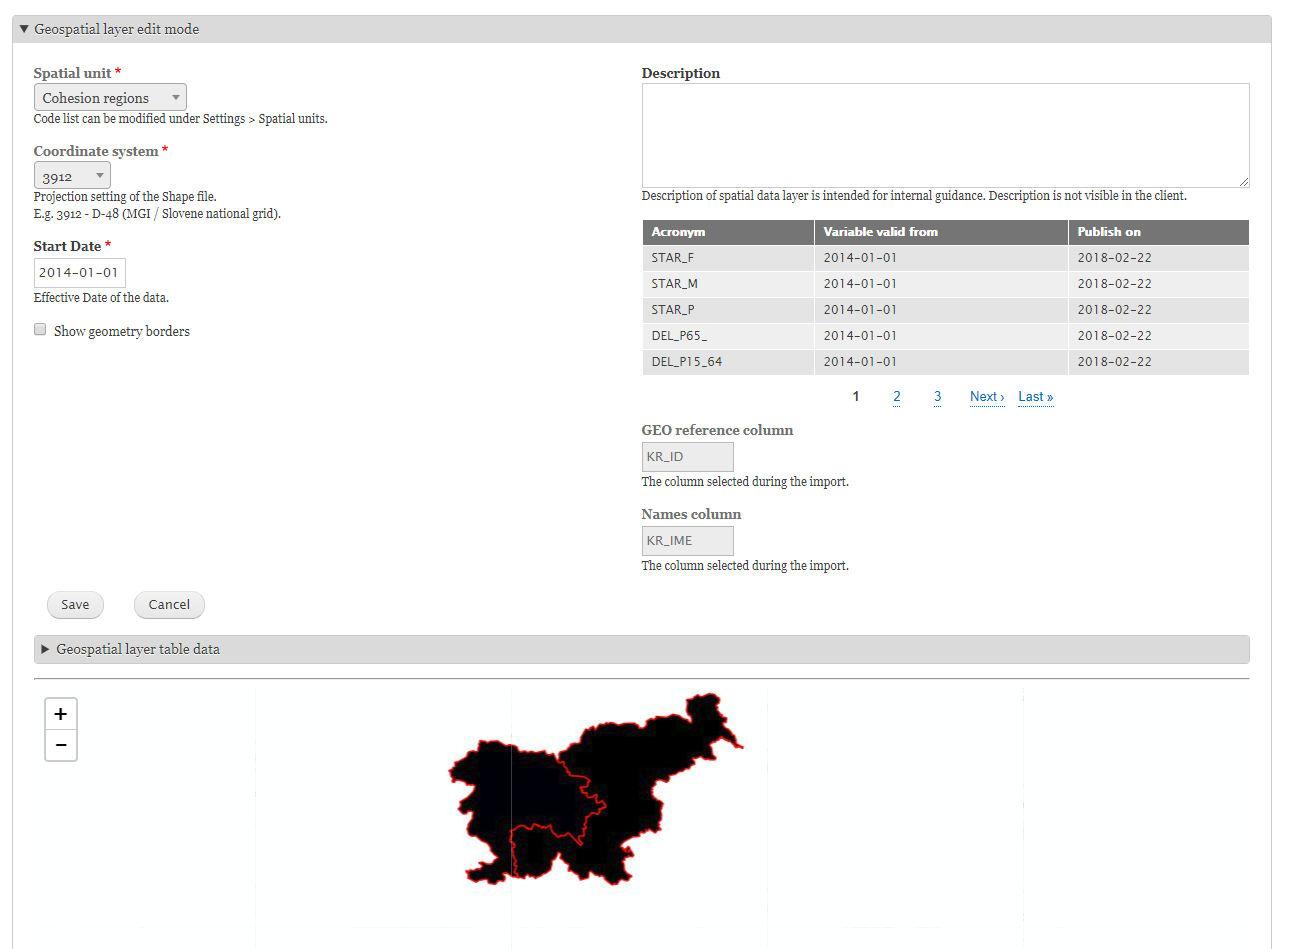Click DEL_P15_64 publish date 2018-02-22

pyautogui.click(x=1114, y=362)
